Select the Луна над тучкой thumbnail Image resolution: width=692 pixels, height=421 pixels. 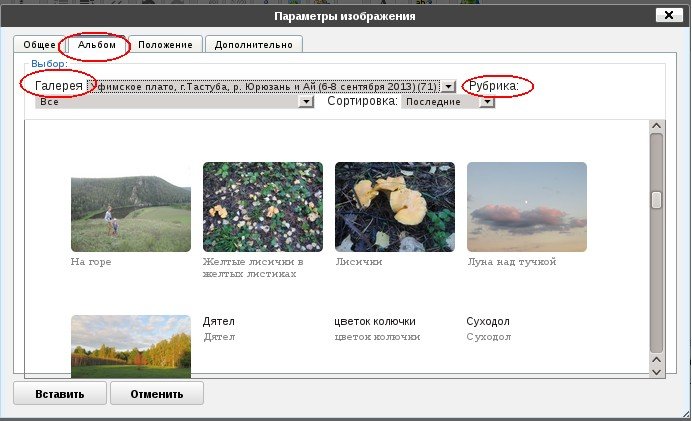tap(526, 206)
